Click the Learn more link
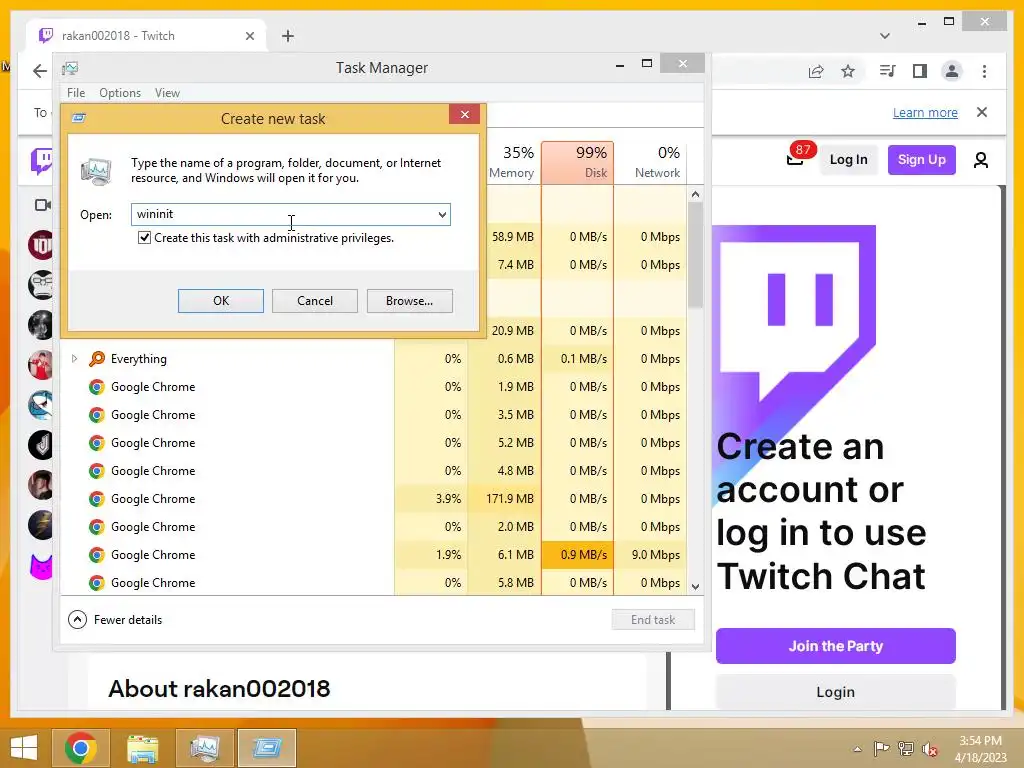This screenshot has width=1024, height=768. point(925,112)
